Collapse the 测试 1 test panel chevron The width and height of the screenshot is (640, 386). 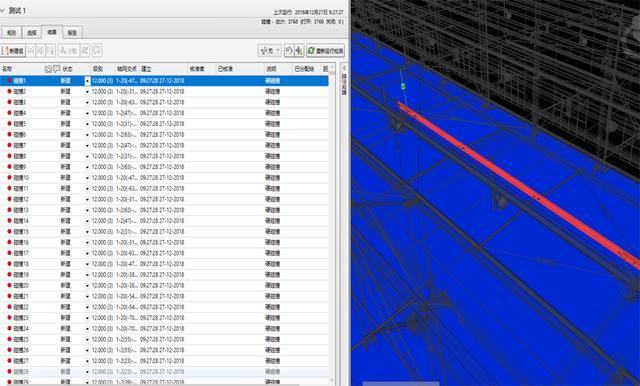(x=2, y=11)
